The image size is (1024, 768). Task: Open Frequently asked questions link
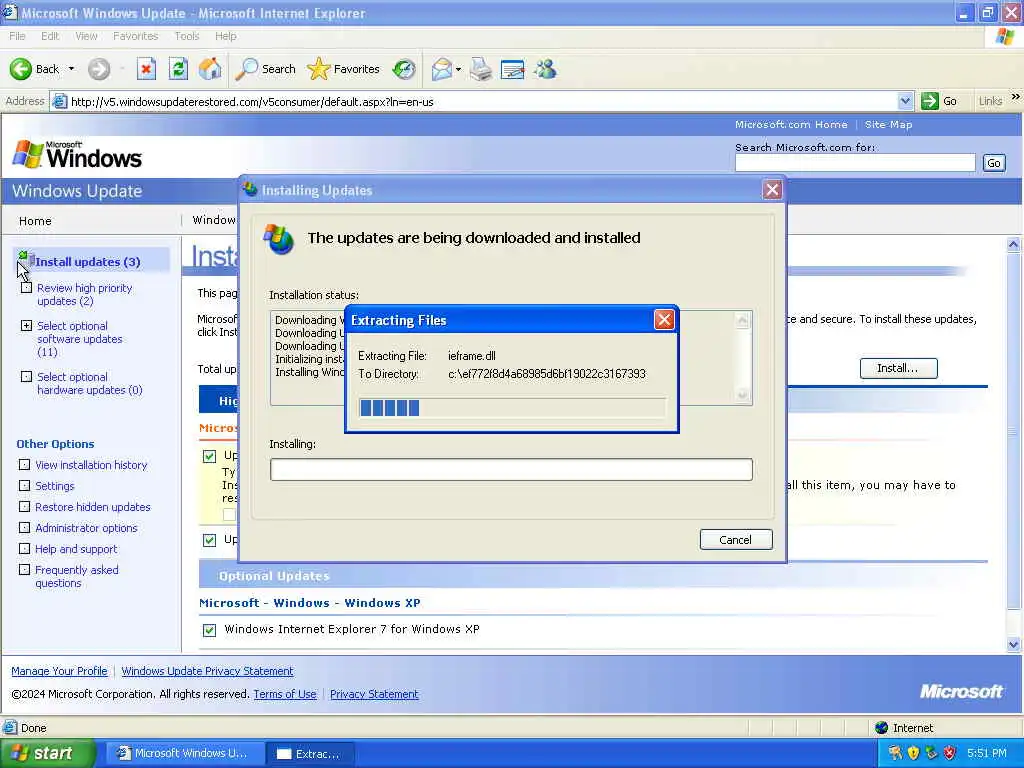click(x=76, y=576)
